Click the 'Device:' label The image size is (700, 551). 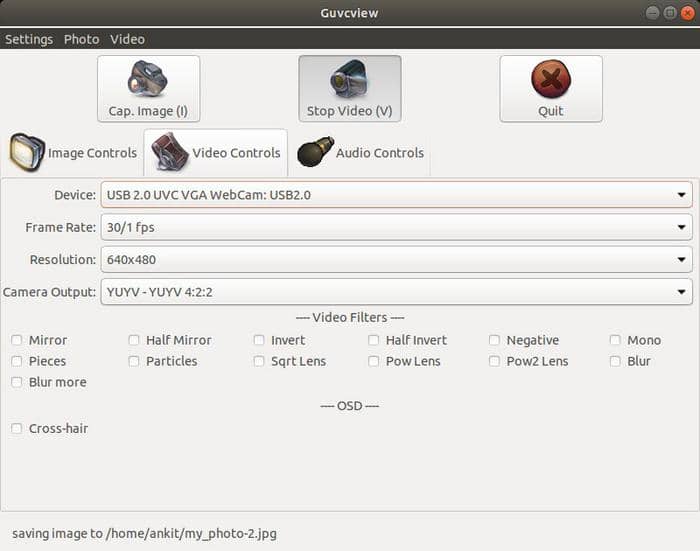pyautogui.click(x=75, y=195)
